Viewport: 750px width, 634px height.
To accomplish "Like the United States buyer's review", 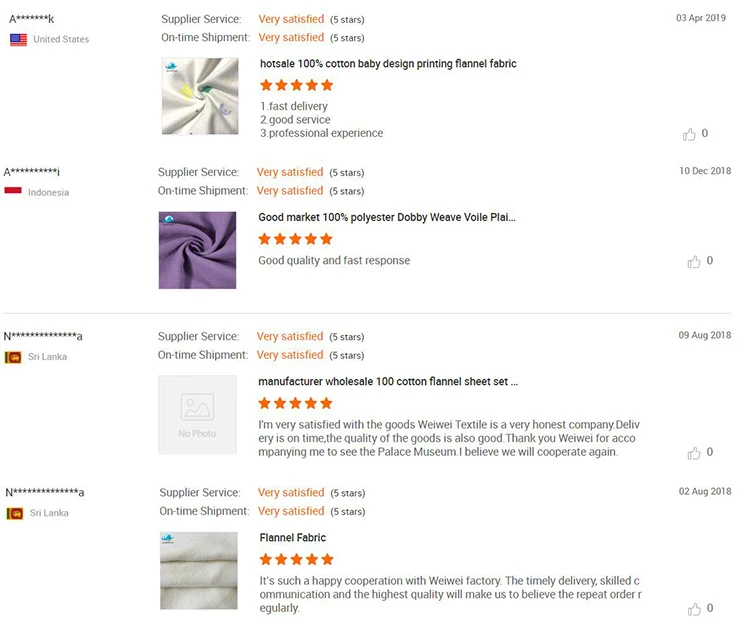I will point(690,134).
